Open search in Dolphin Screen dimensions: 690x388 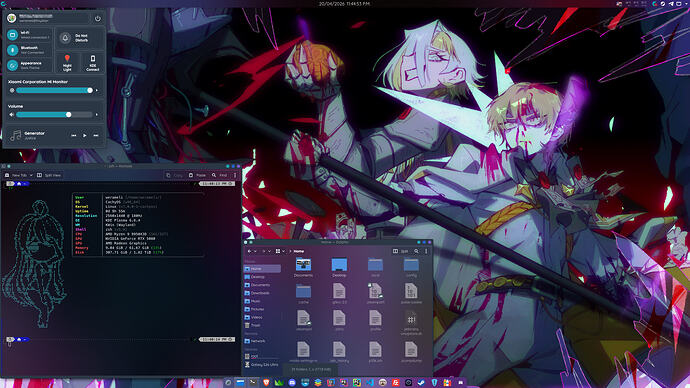coord(416,251)
